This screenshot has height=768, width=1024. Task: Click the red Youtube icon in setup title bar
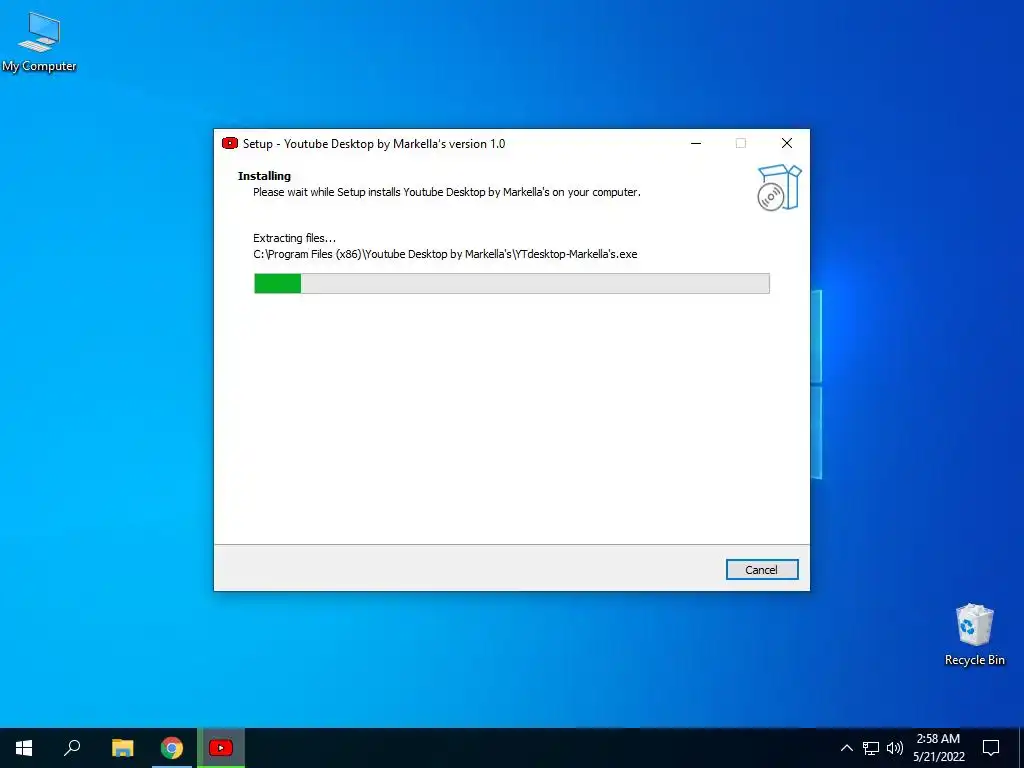[230, 143]
